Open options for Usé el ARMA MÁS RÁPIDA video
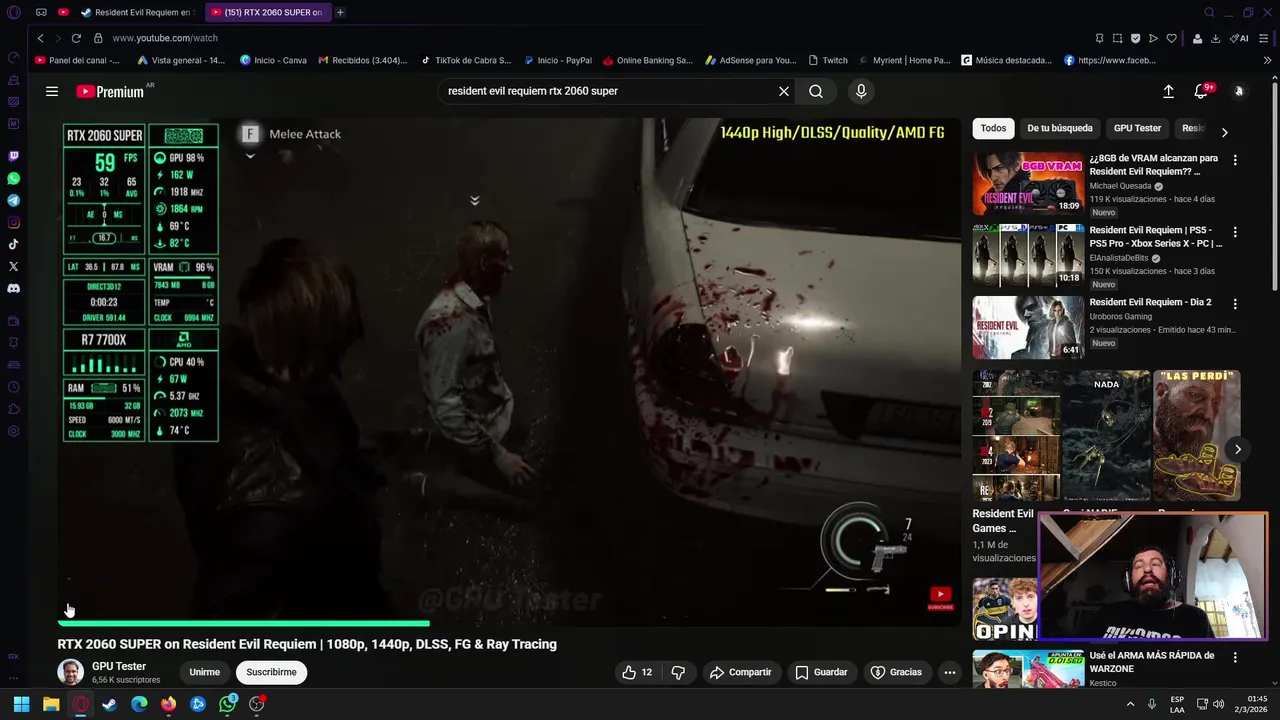The width and height of the screenshot is (1280, 720). tap(1235, 658)
